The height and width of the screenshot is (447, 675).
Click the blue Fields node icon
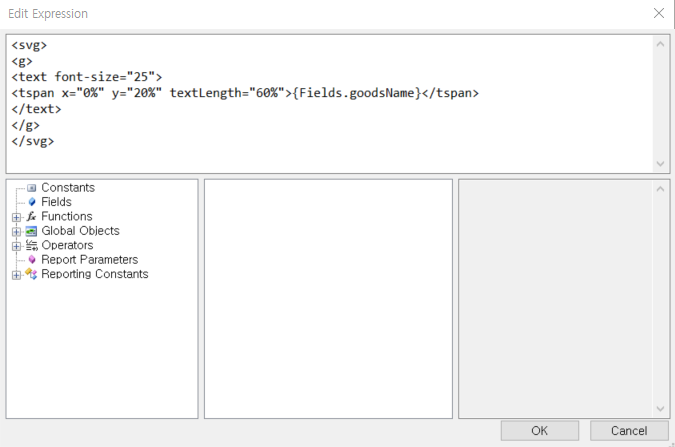click(32, 202)
